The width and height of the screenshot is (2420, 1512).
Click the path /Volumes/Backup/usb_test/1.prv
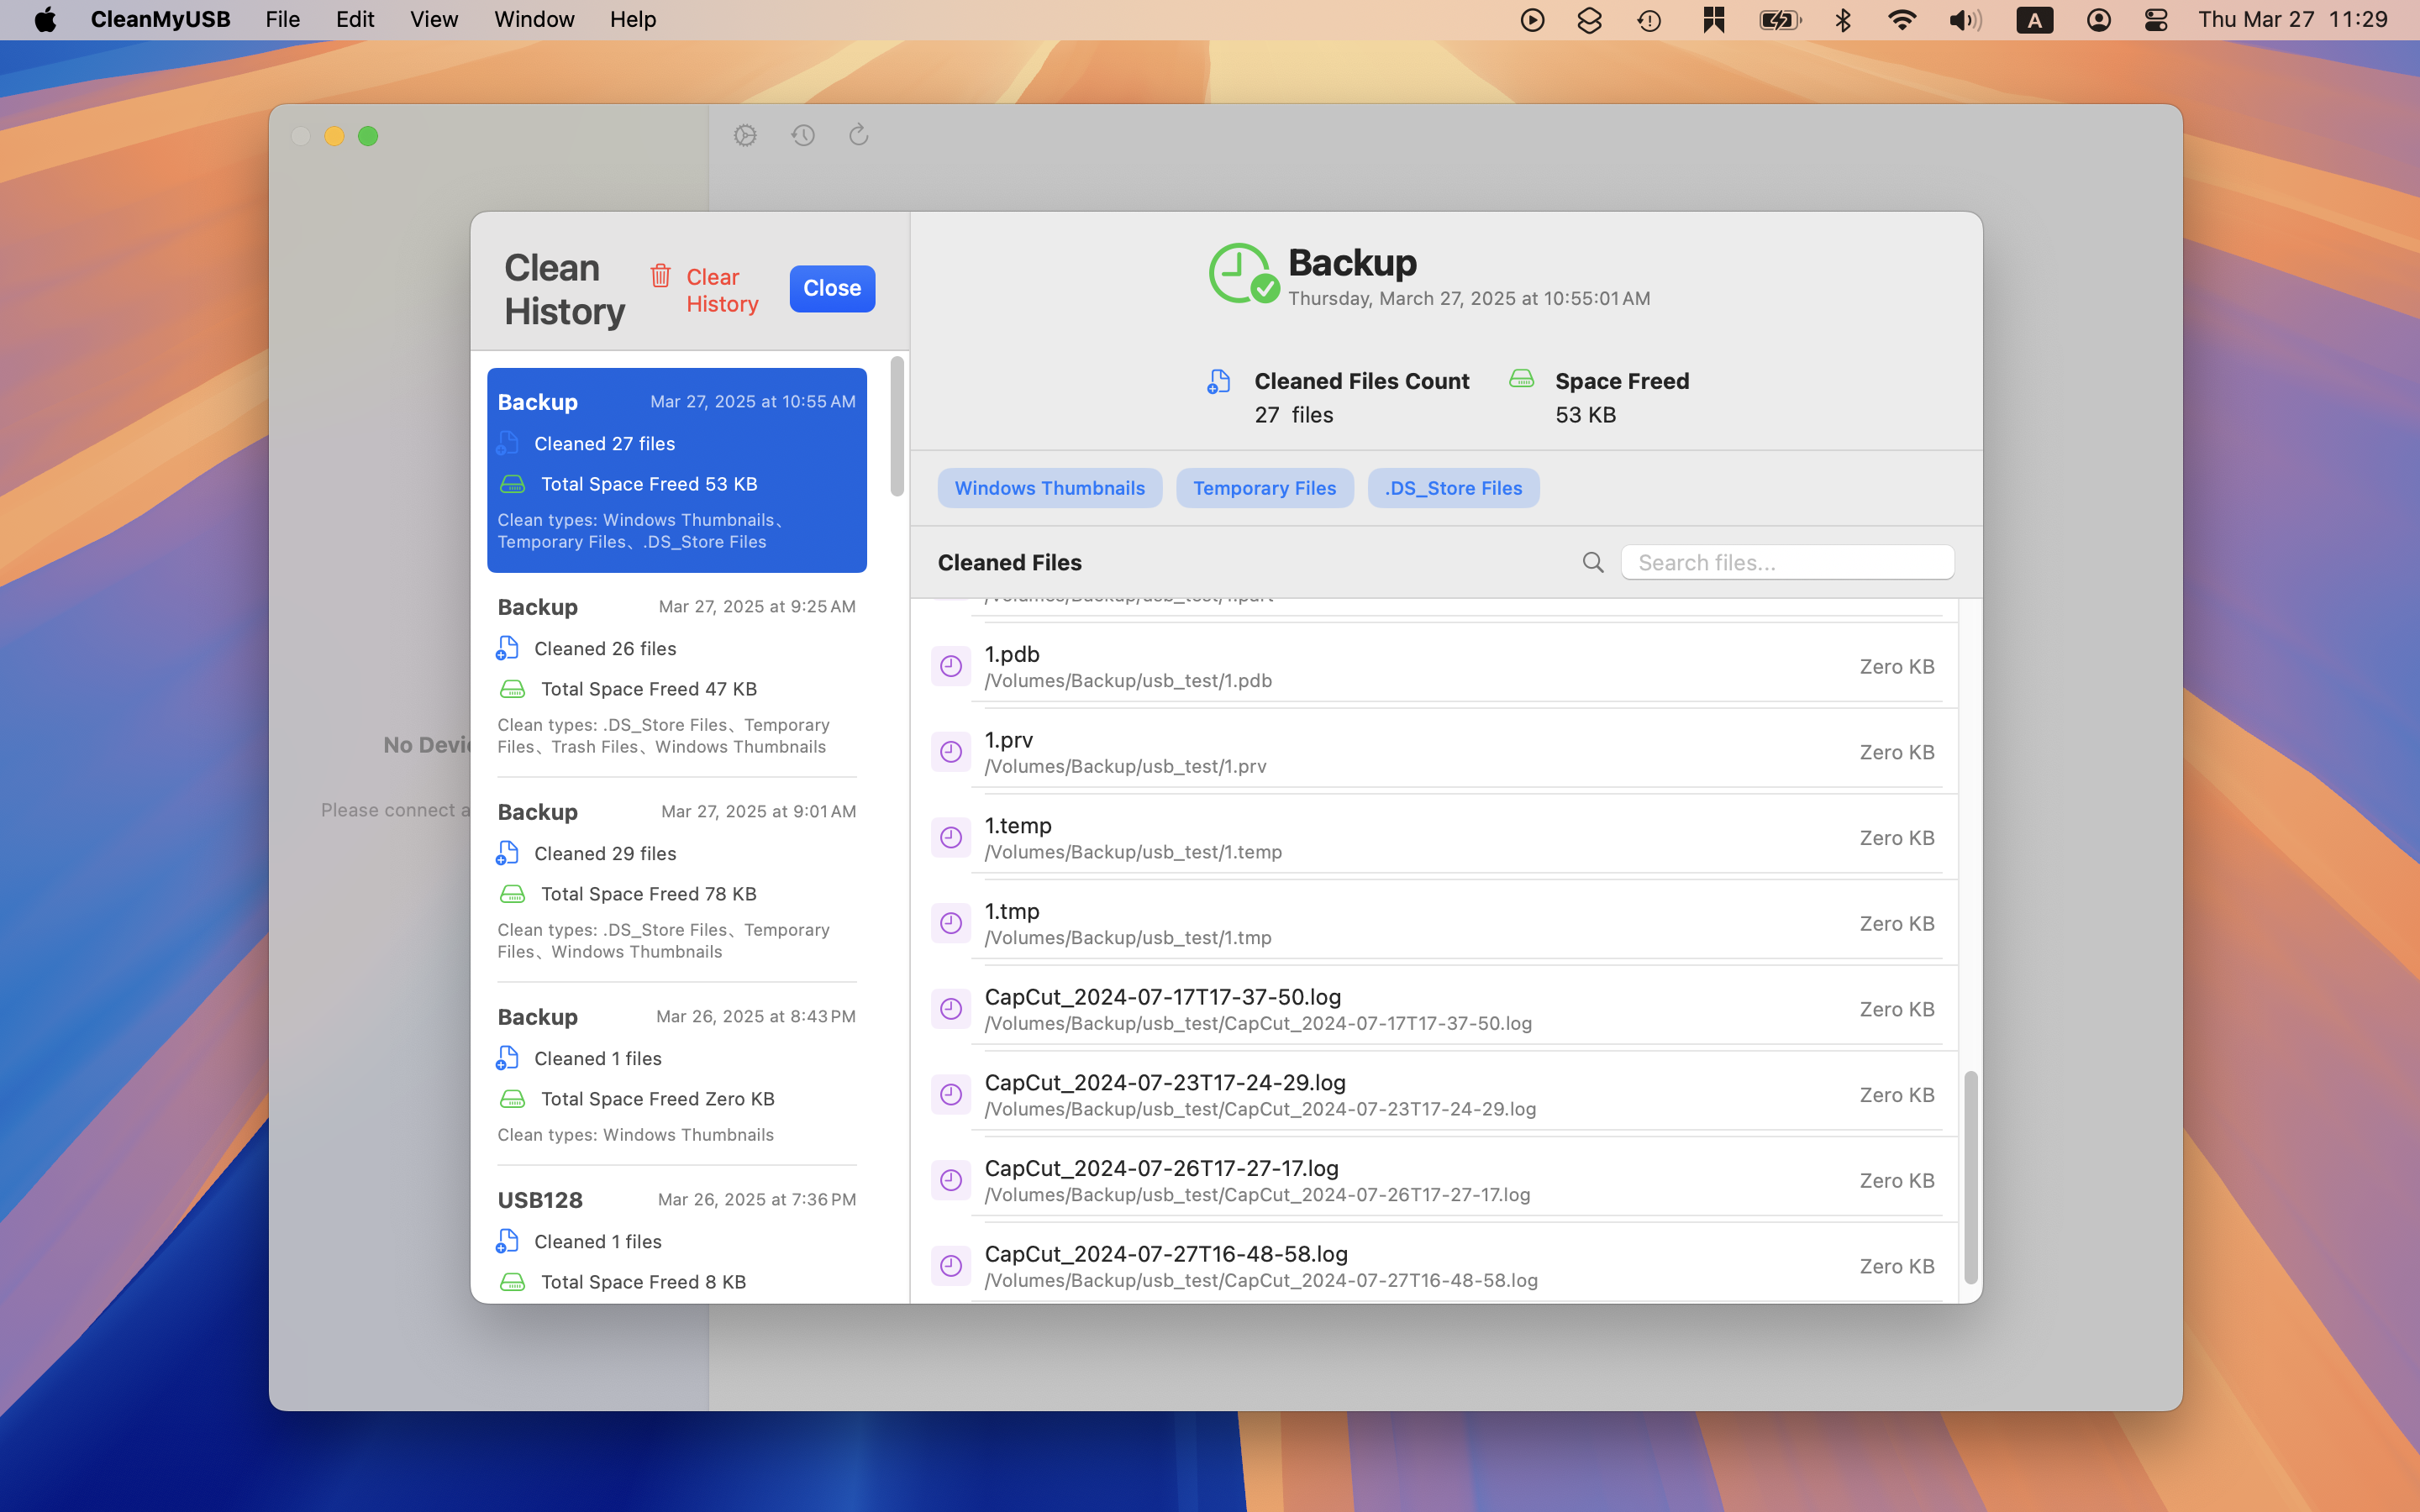(1125, 766)
